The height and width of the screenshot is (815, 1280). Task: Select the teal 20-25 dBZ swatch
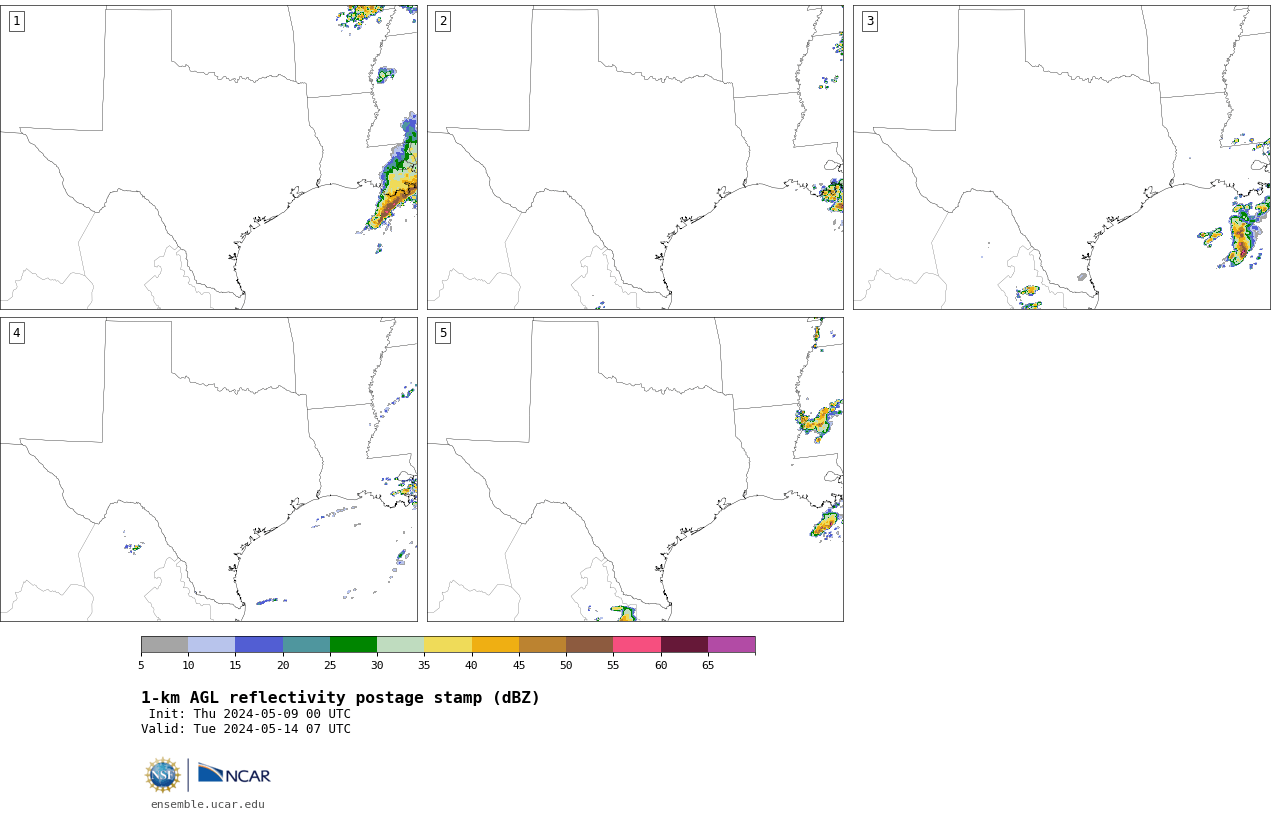click(306, 644)
